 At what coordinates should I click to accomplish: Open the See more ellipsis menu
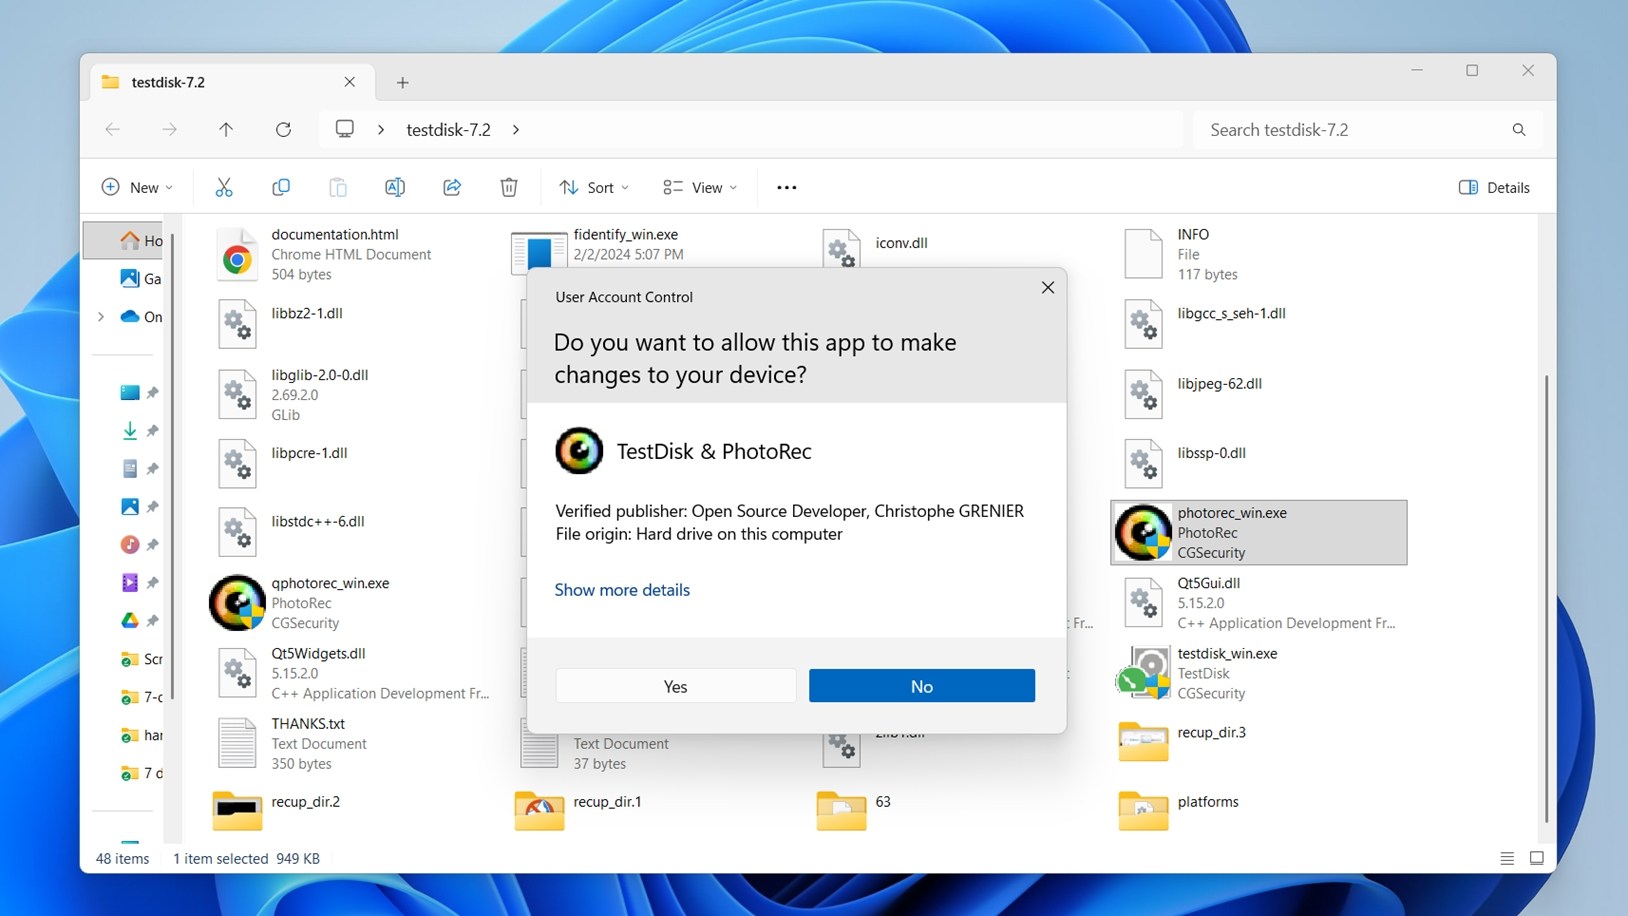787,187
